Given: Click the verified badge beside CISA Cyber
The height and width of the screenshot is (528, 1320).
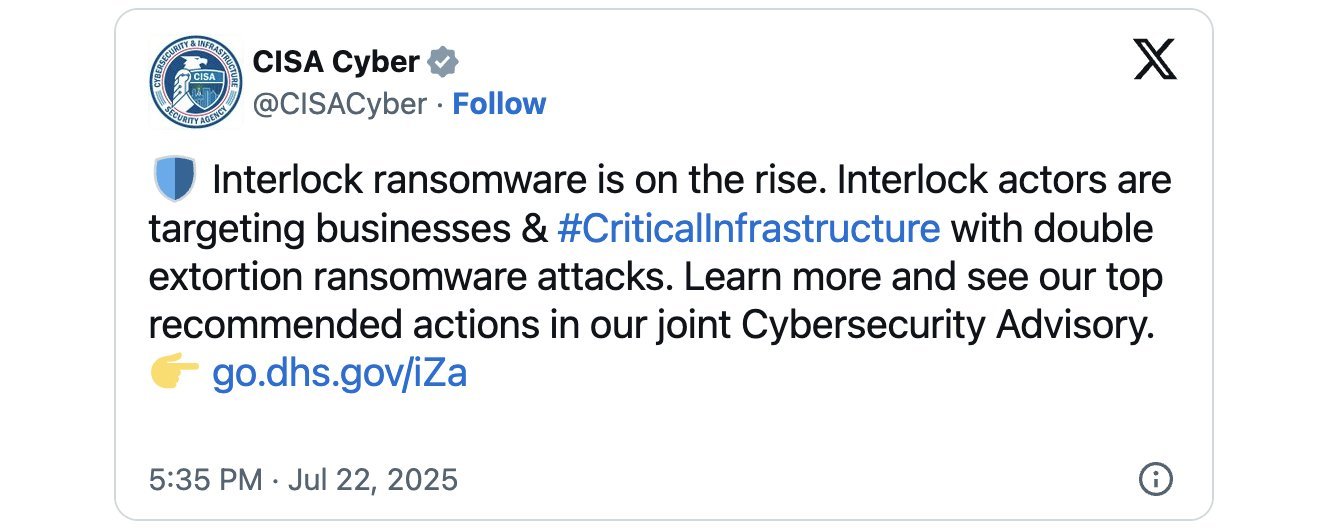Looking at the screenshot, I should (x=444, y=62).
